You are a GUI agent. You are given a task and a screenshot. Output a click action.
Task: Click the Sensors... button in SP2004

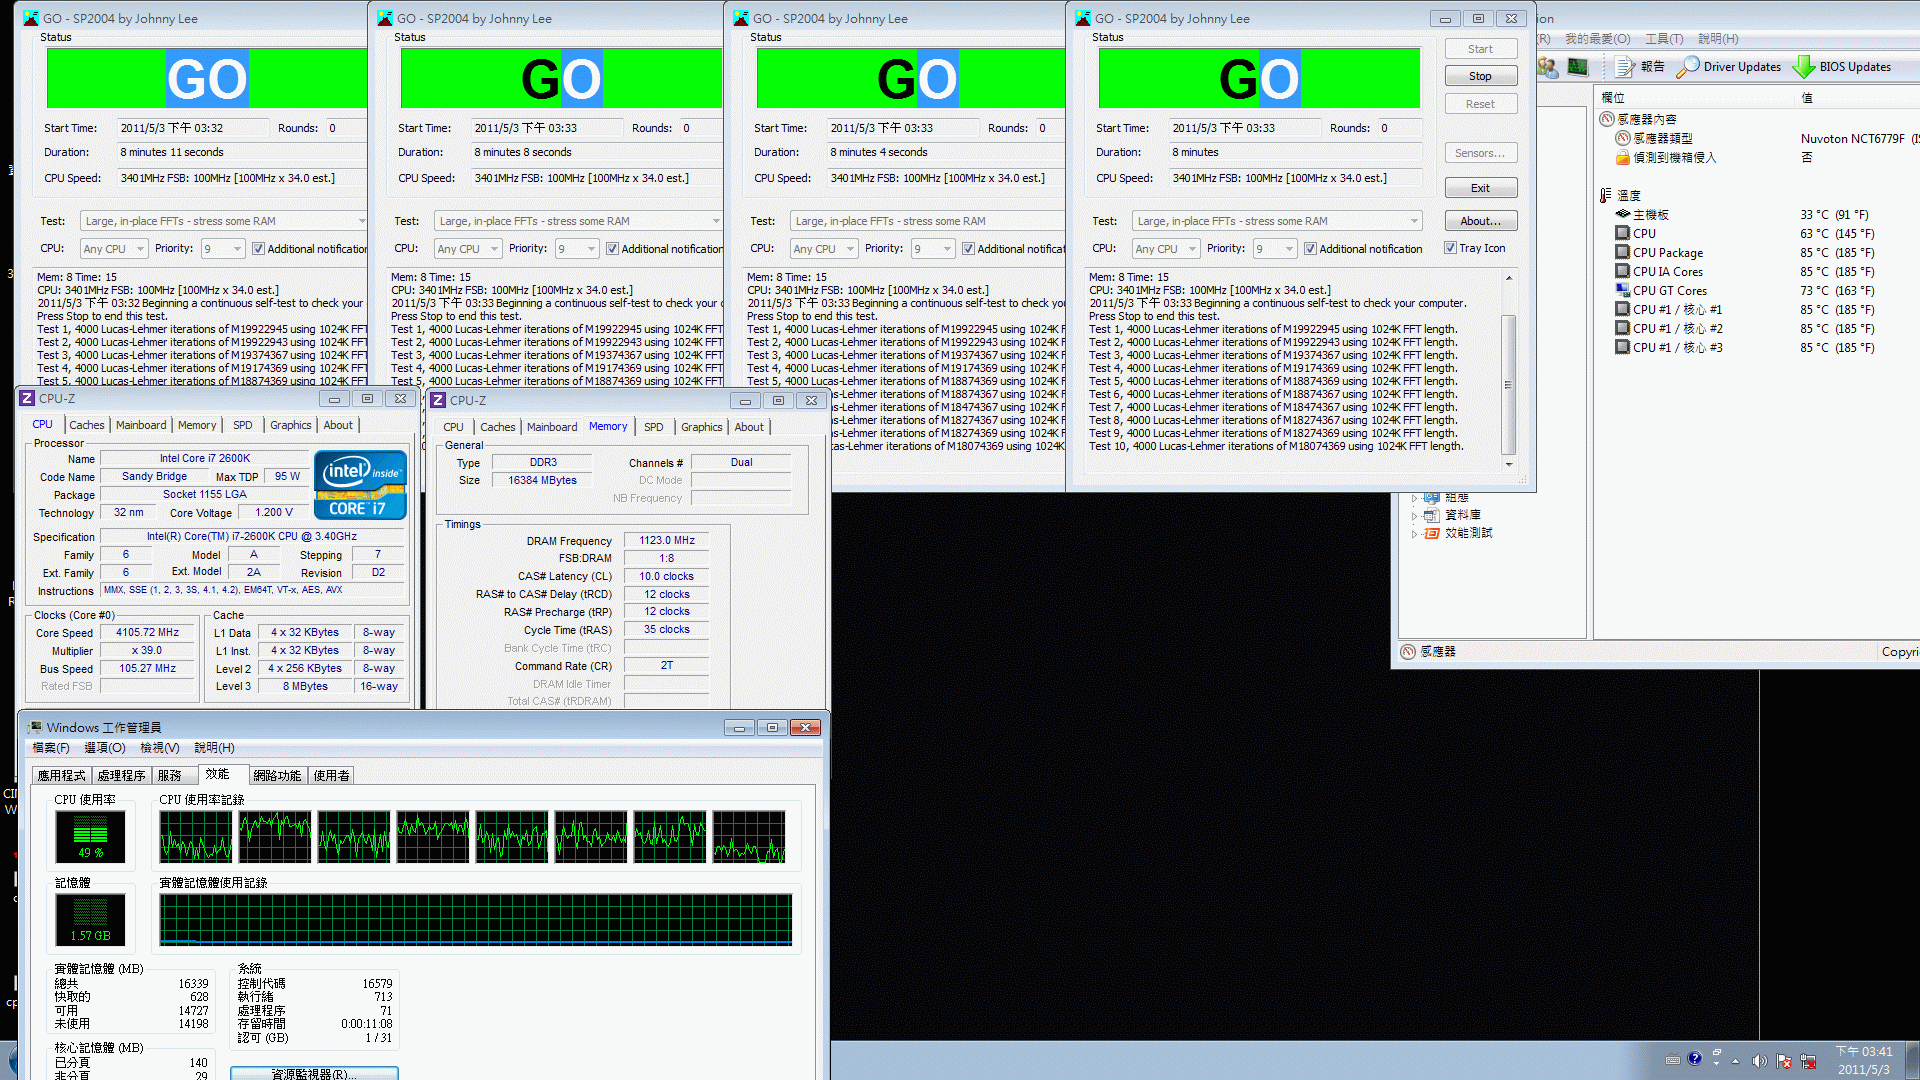[x=1480, y=153]
